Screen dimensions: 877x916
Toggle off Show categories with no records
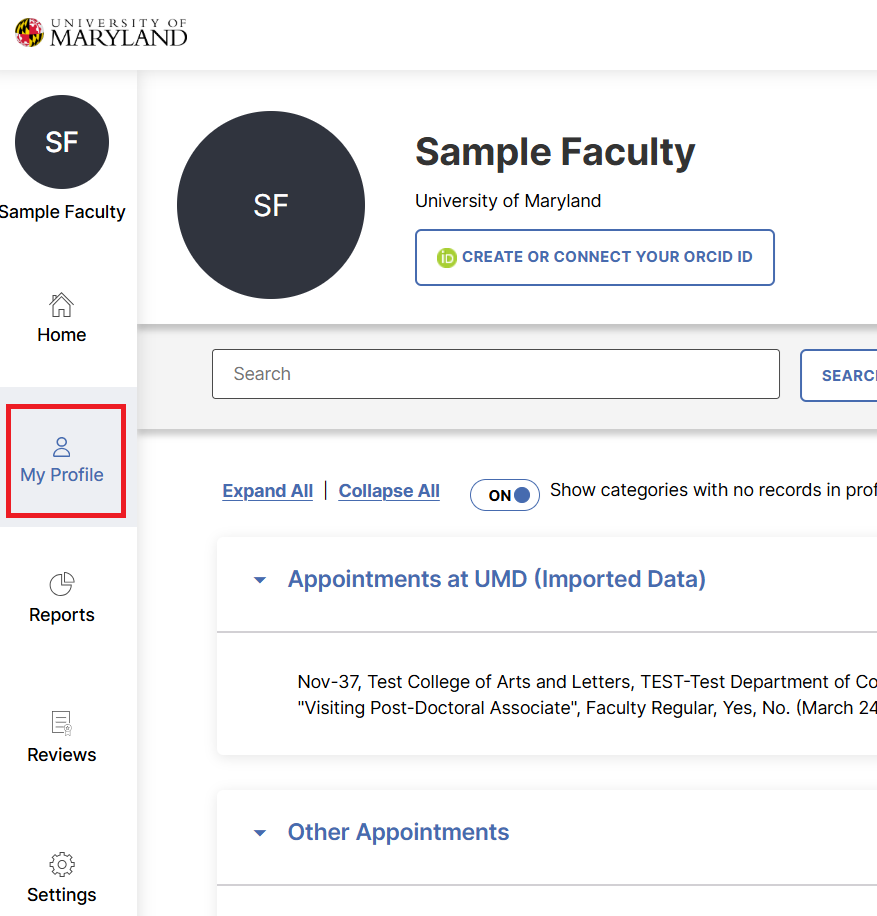click(x=505, y=495)
